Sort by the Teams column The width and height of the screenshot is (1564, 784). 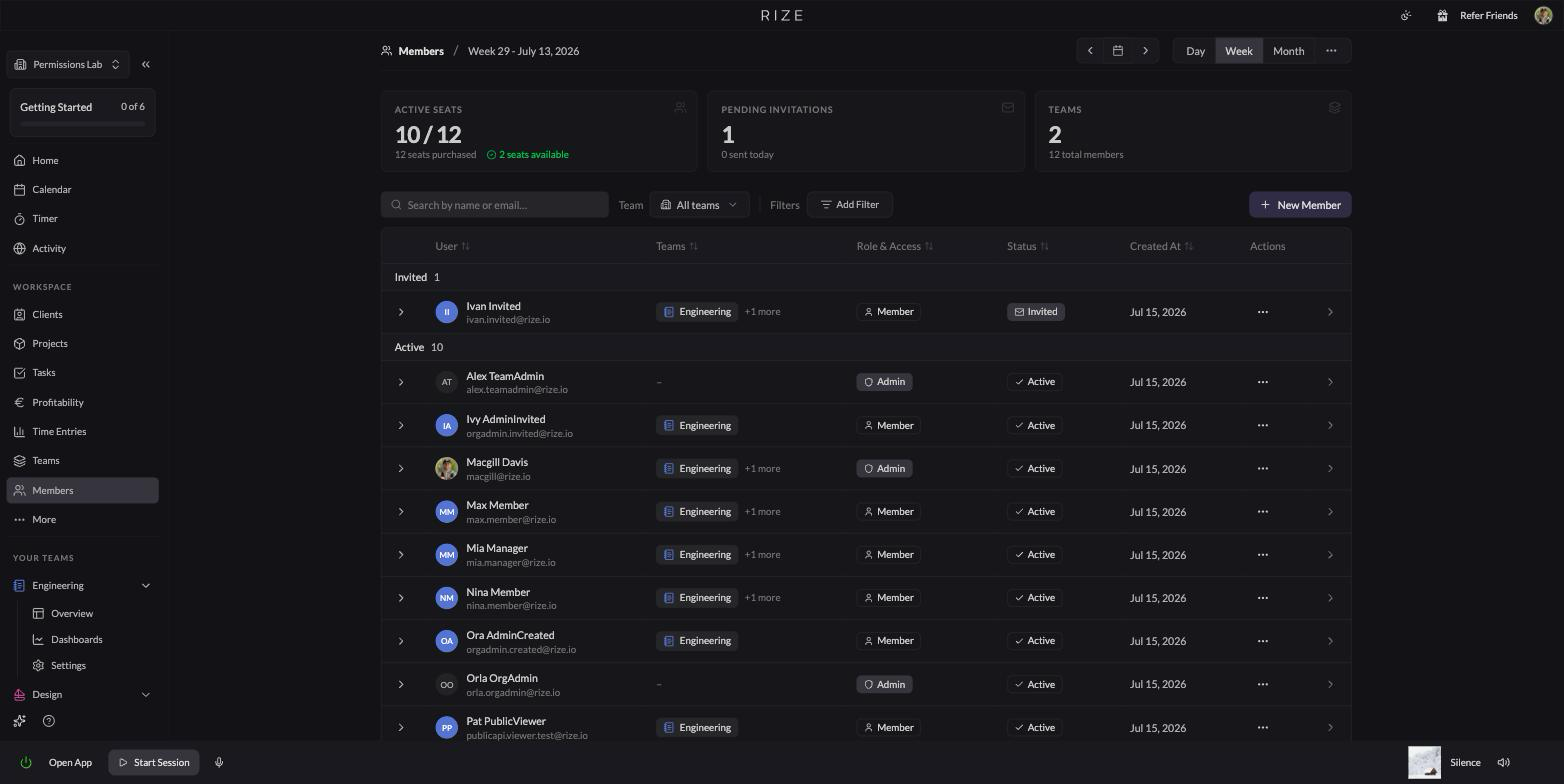tap(677, 246)
